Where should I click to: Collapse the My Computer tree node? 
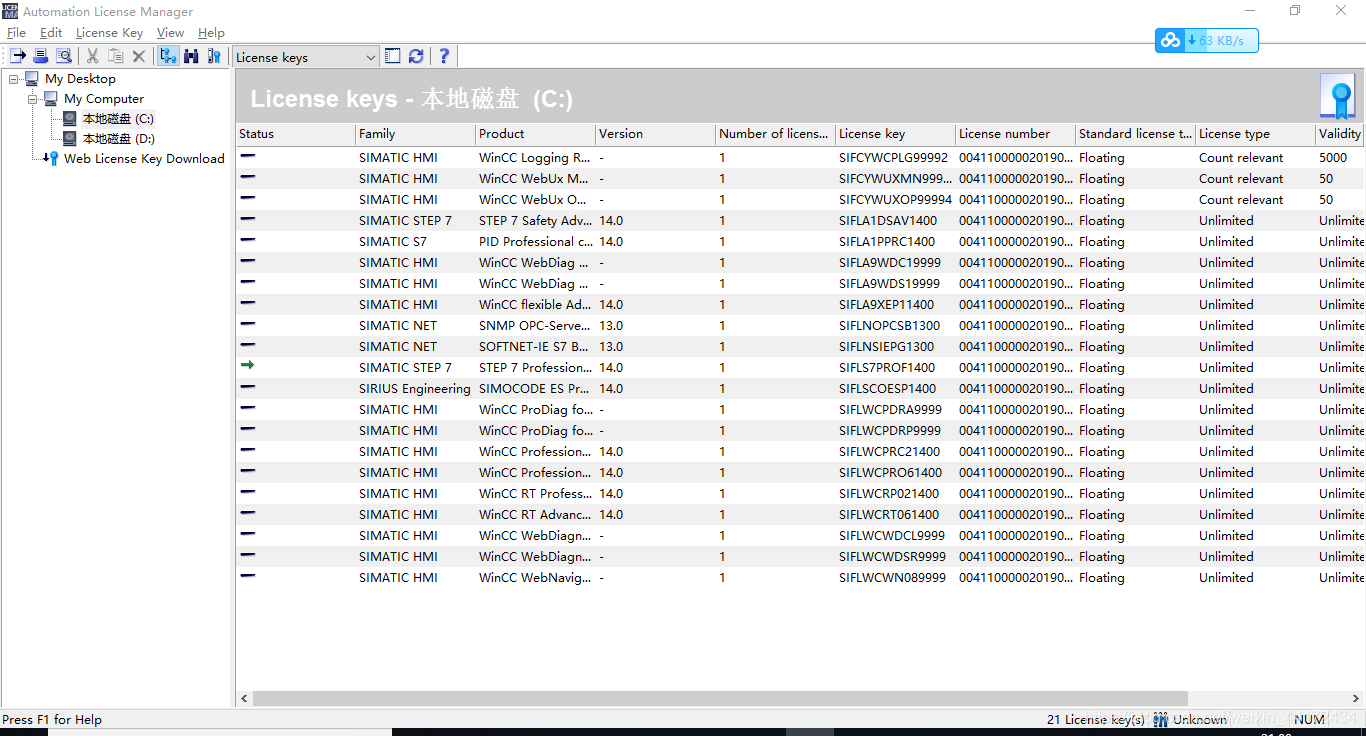[32, 99]
